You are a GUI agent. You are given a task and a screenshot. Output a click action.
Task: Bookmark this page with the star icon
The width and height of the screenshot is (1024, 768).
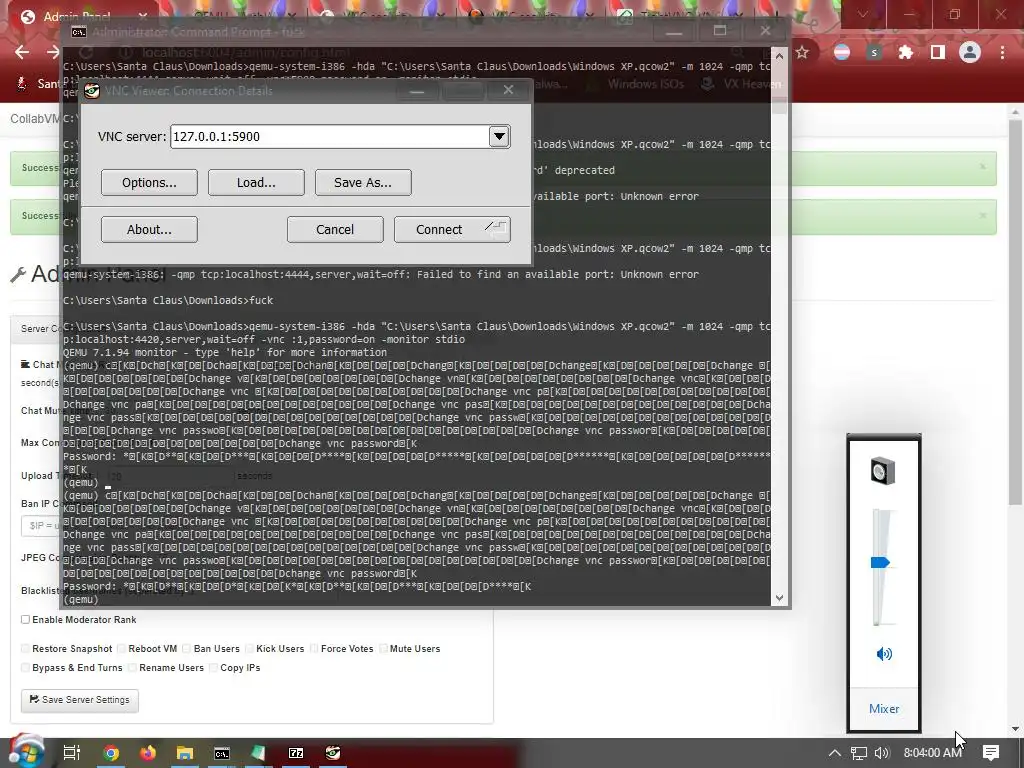[x=802, y=52]
